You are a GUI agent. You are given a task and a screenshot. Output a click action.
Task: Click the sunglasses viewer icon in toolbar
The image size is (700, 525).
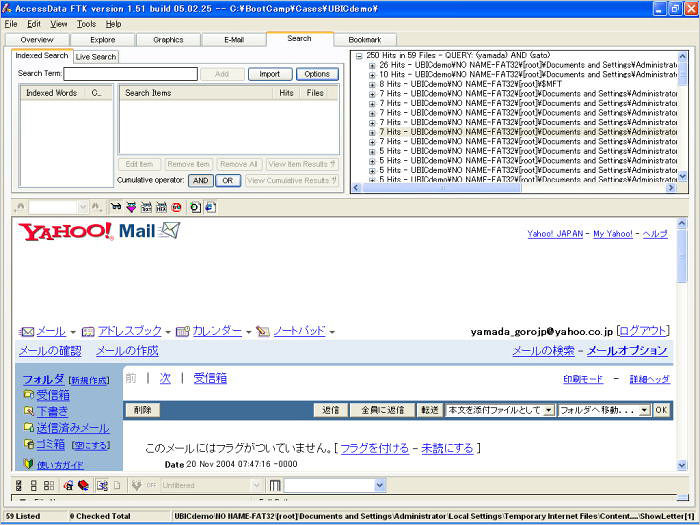116,207
